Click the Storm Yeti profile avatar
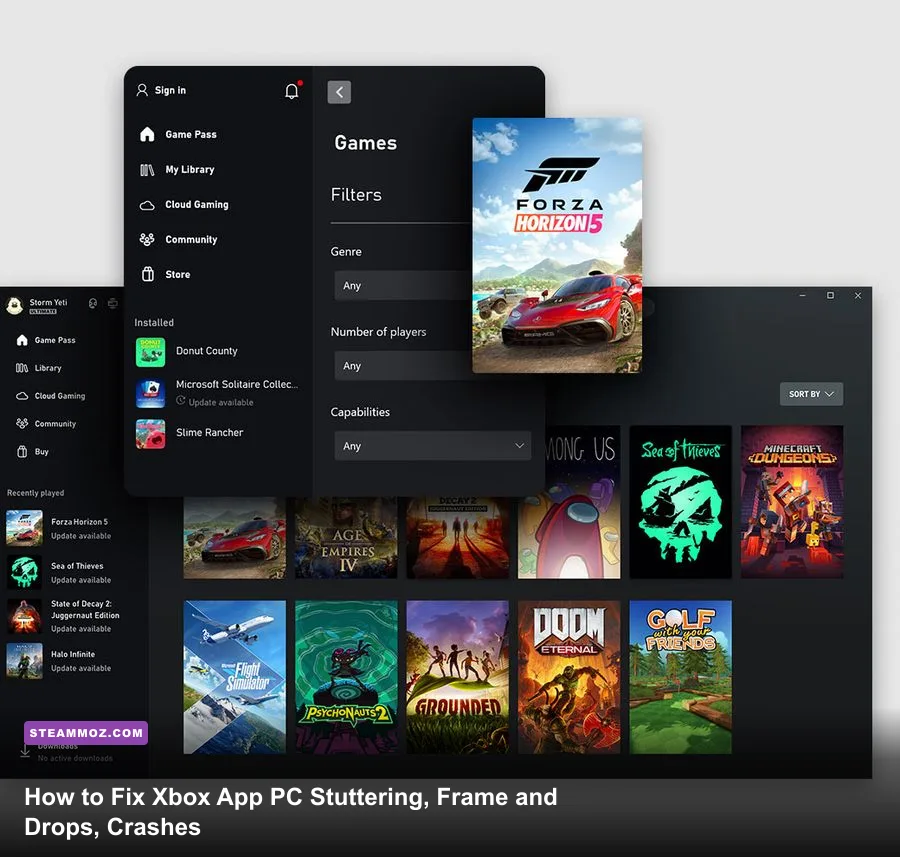The image size is (900, 857). [14, 306]
